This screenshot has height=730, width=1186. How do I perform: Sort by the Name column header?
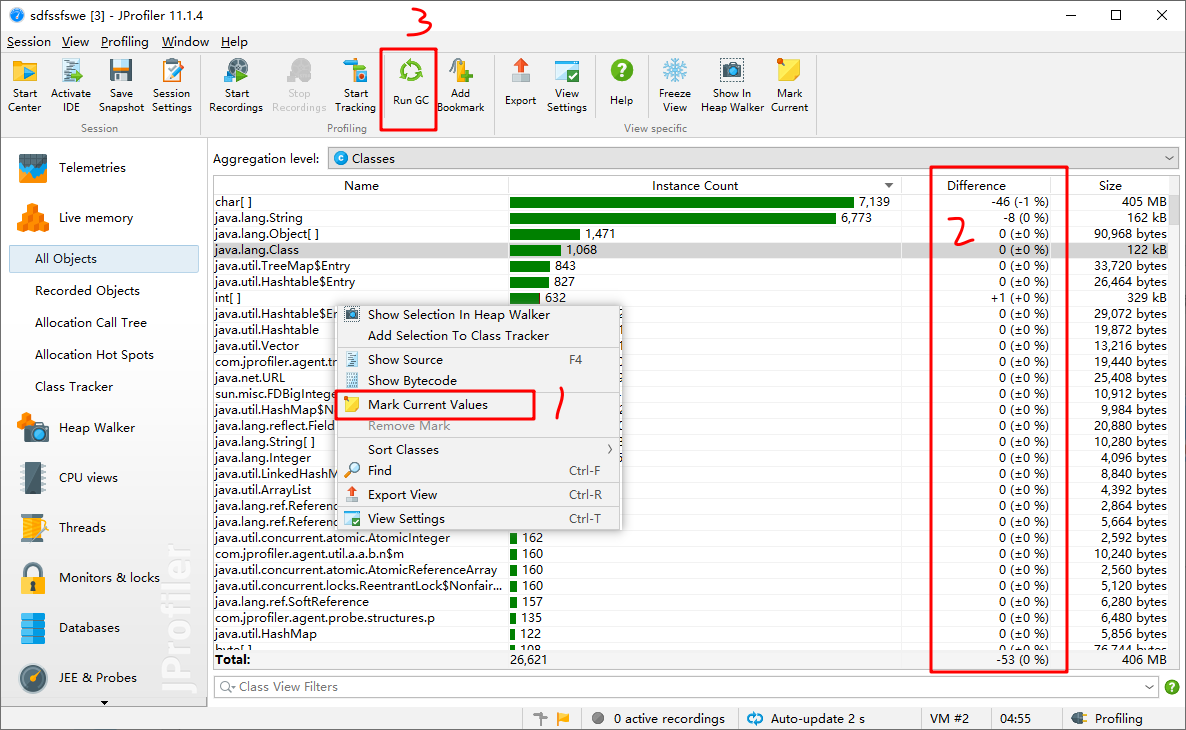click(x=361, y=185)
